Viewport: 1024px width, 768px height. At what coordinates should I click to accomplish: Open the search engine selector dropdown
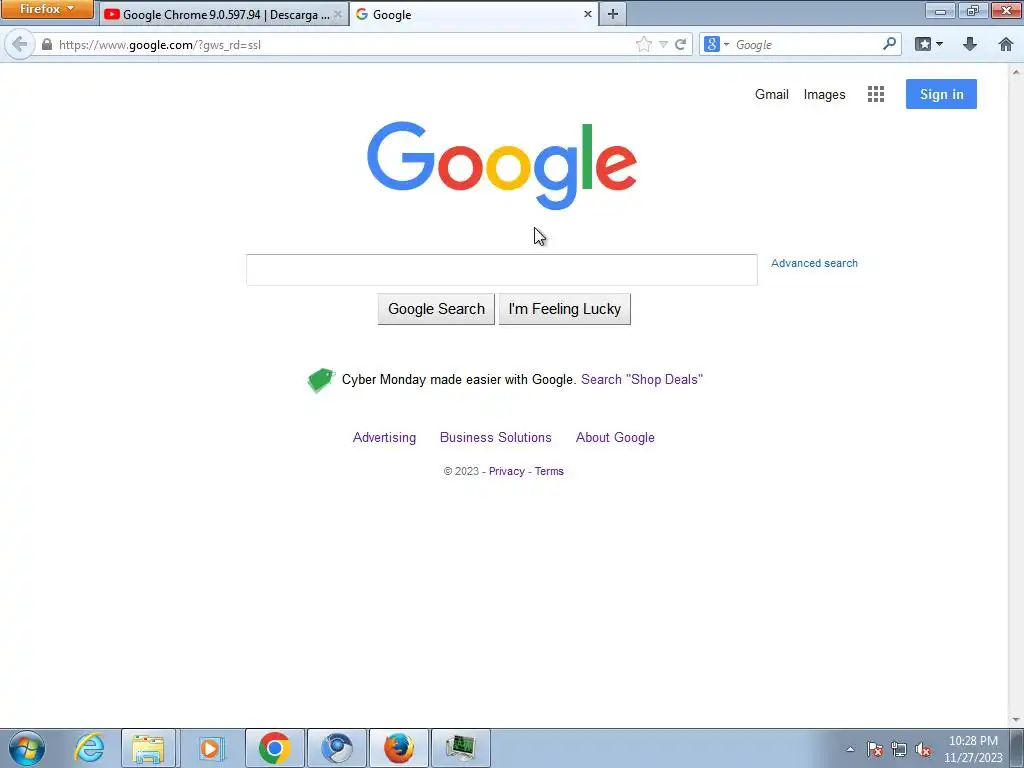click(716, 44)
